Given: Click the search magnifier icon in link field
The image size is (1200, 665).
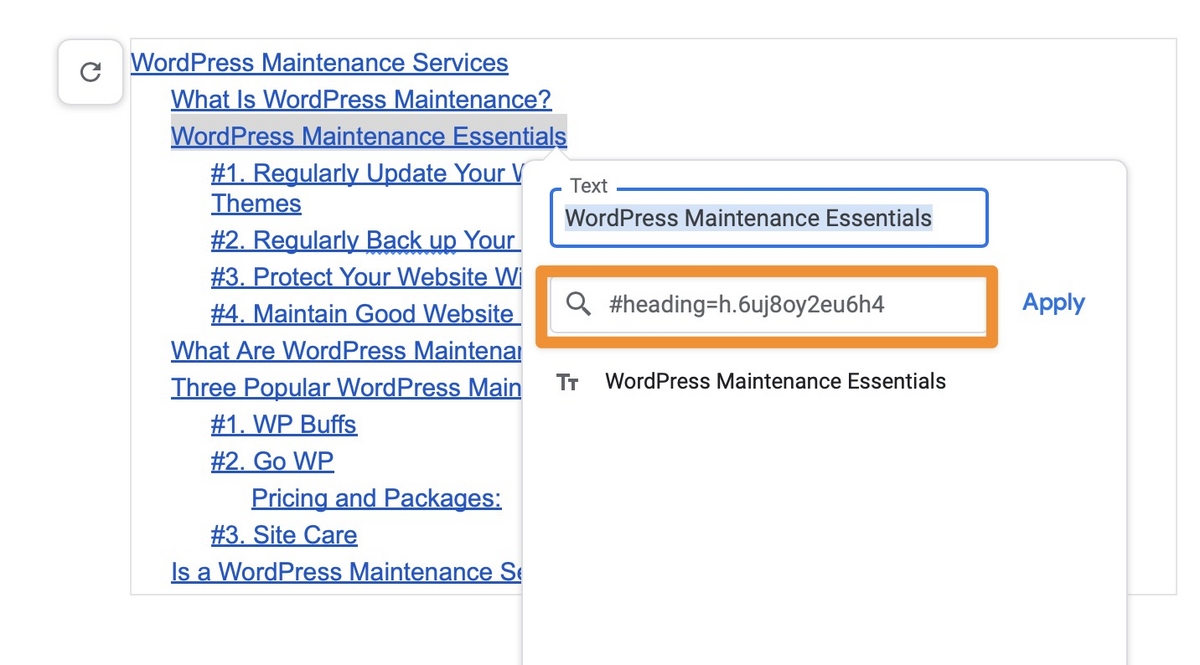Looking at the screenshot, I should click(578, 304).
